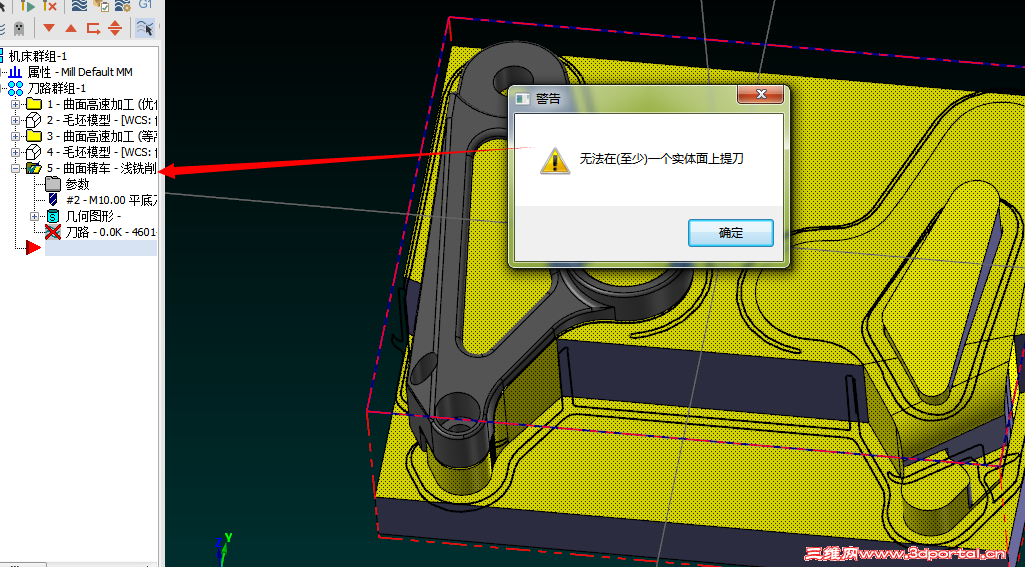Collapse operation 5 曲面精车
Image resolution: width=1025 pixels, height=567 pixels.
(16, 168)
